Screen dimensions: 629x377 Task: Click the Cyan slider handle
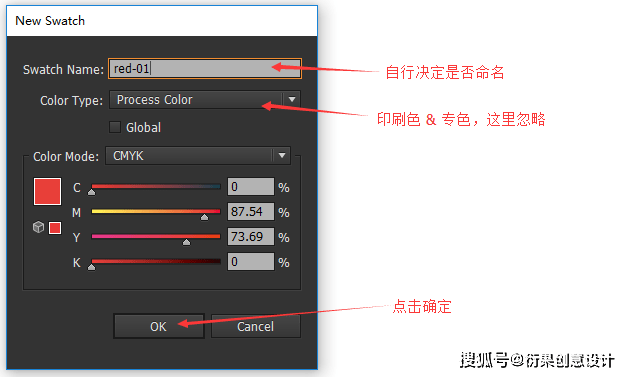click(x=91, y=192)
